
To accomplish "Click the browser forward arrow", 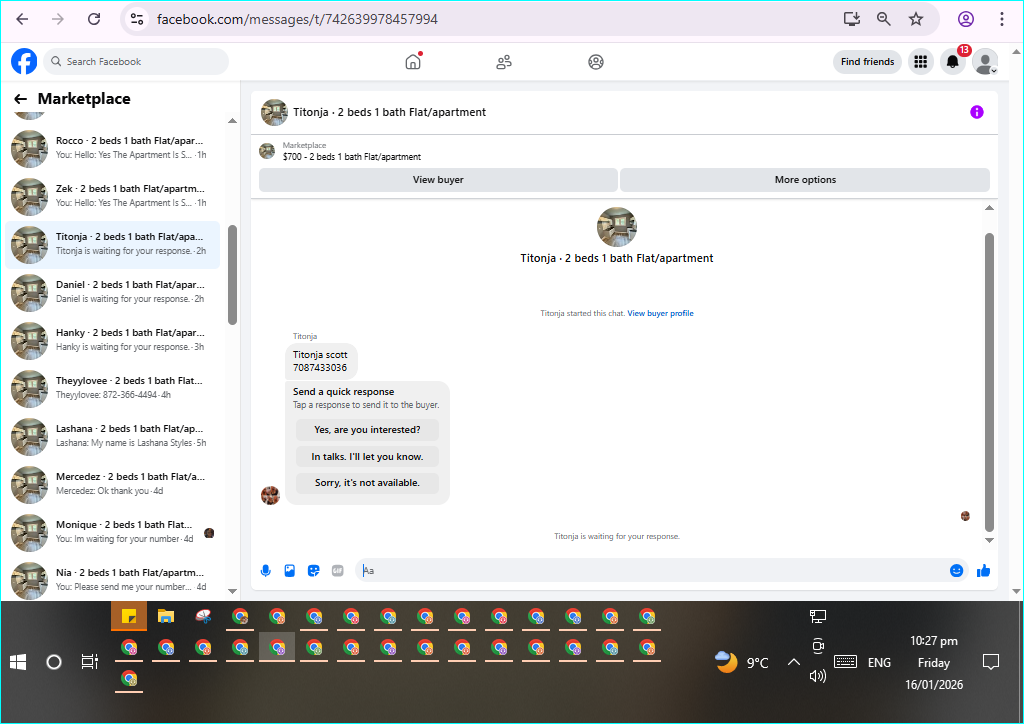I will [x=58, y=19].
